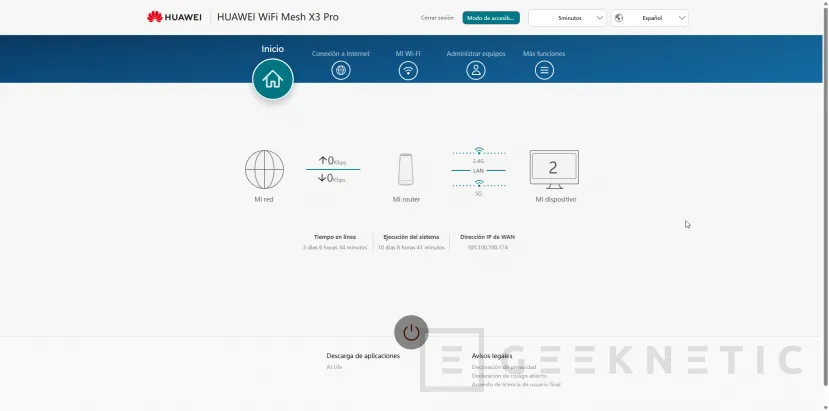This screenshot has height=411, width=829.
Task: Click the Avisos legales heading
Action: click(x=492, y=356)
